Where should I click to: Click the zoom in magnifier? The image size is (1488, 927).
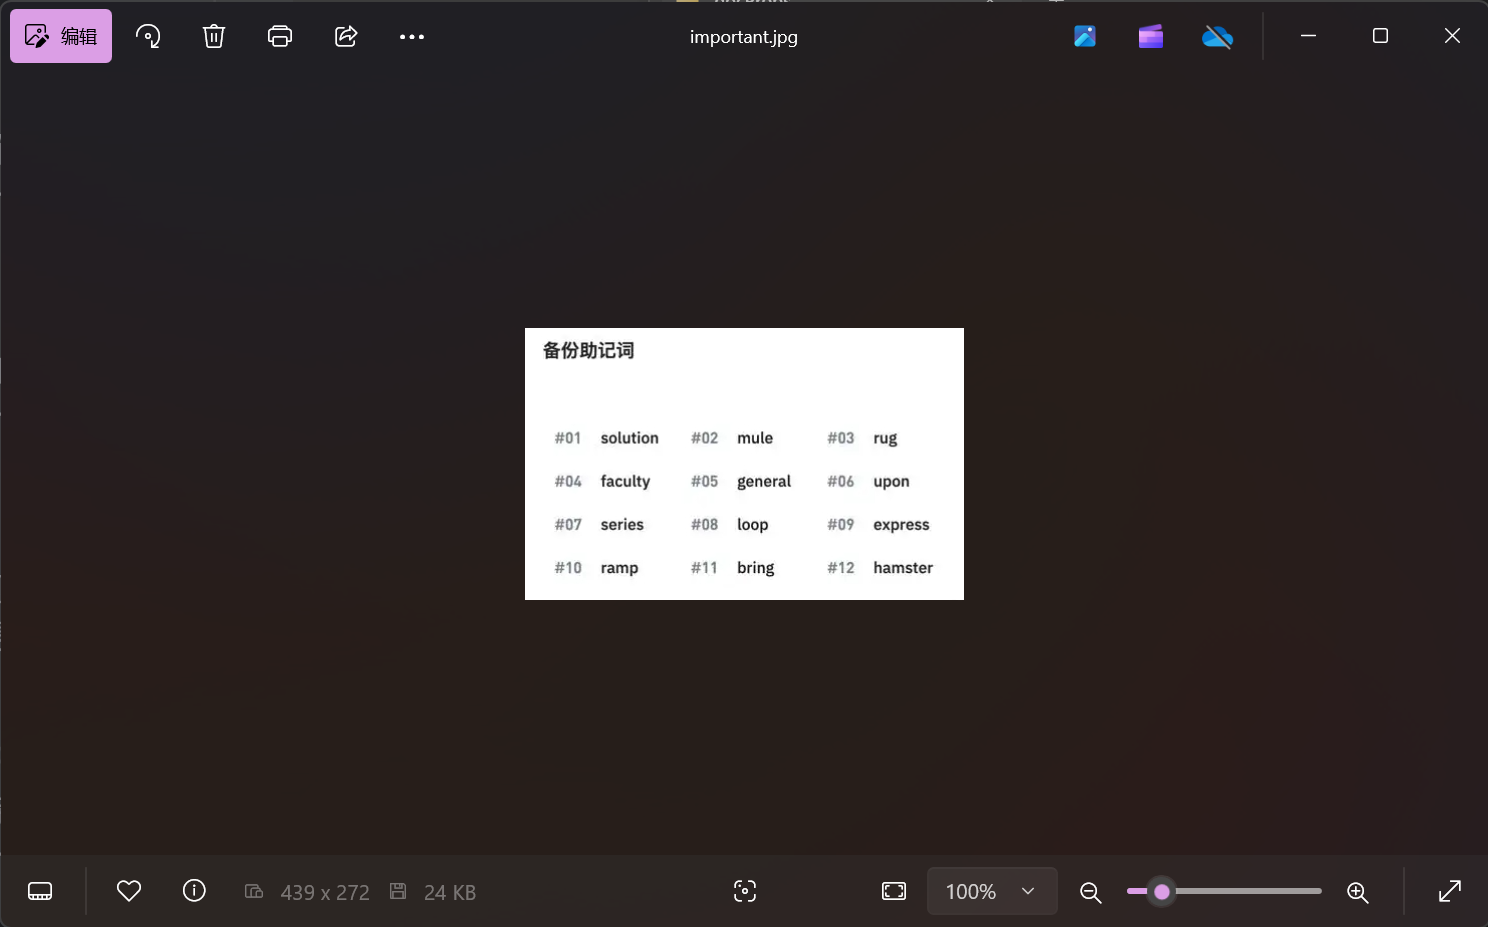(x=1357, y=892)
